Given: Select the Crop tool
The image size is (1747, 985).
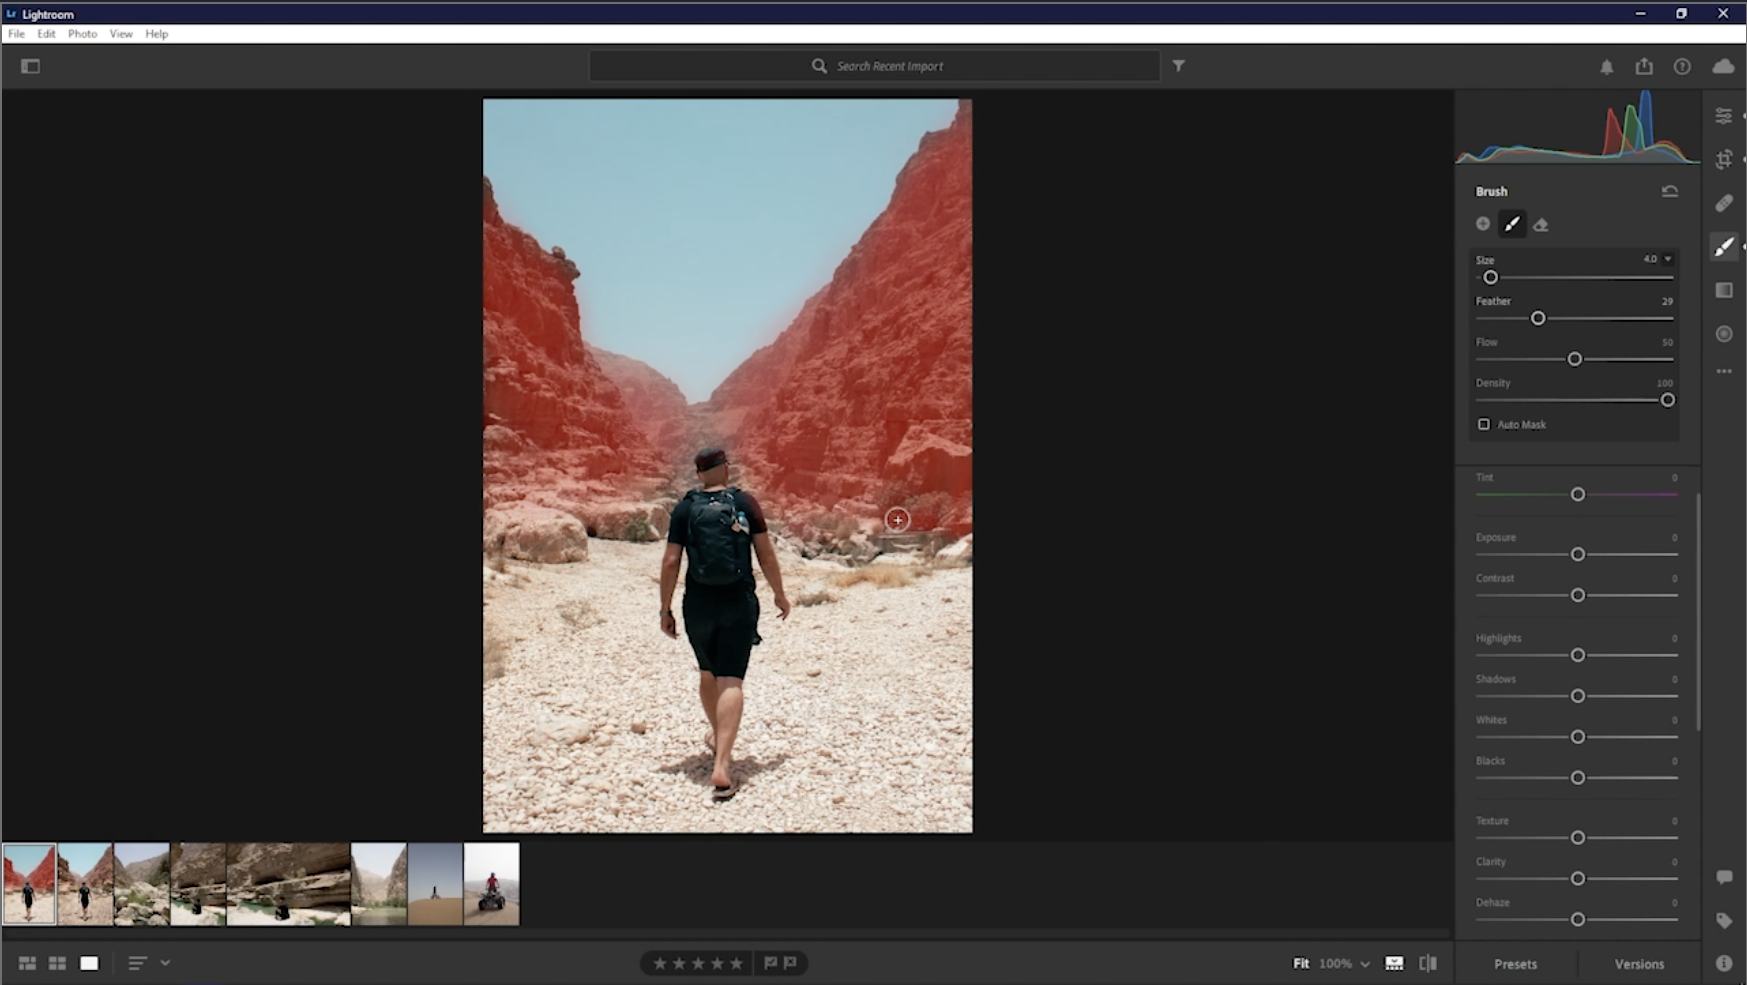Looking at the screenshot, I should 1723,159.
